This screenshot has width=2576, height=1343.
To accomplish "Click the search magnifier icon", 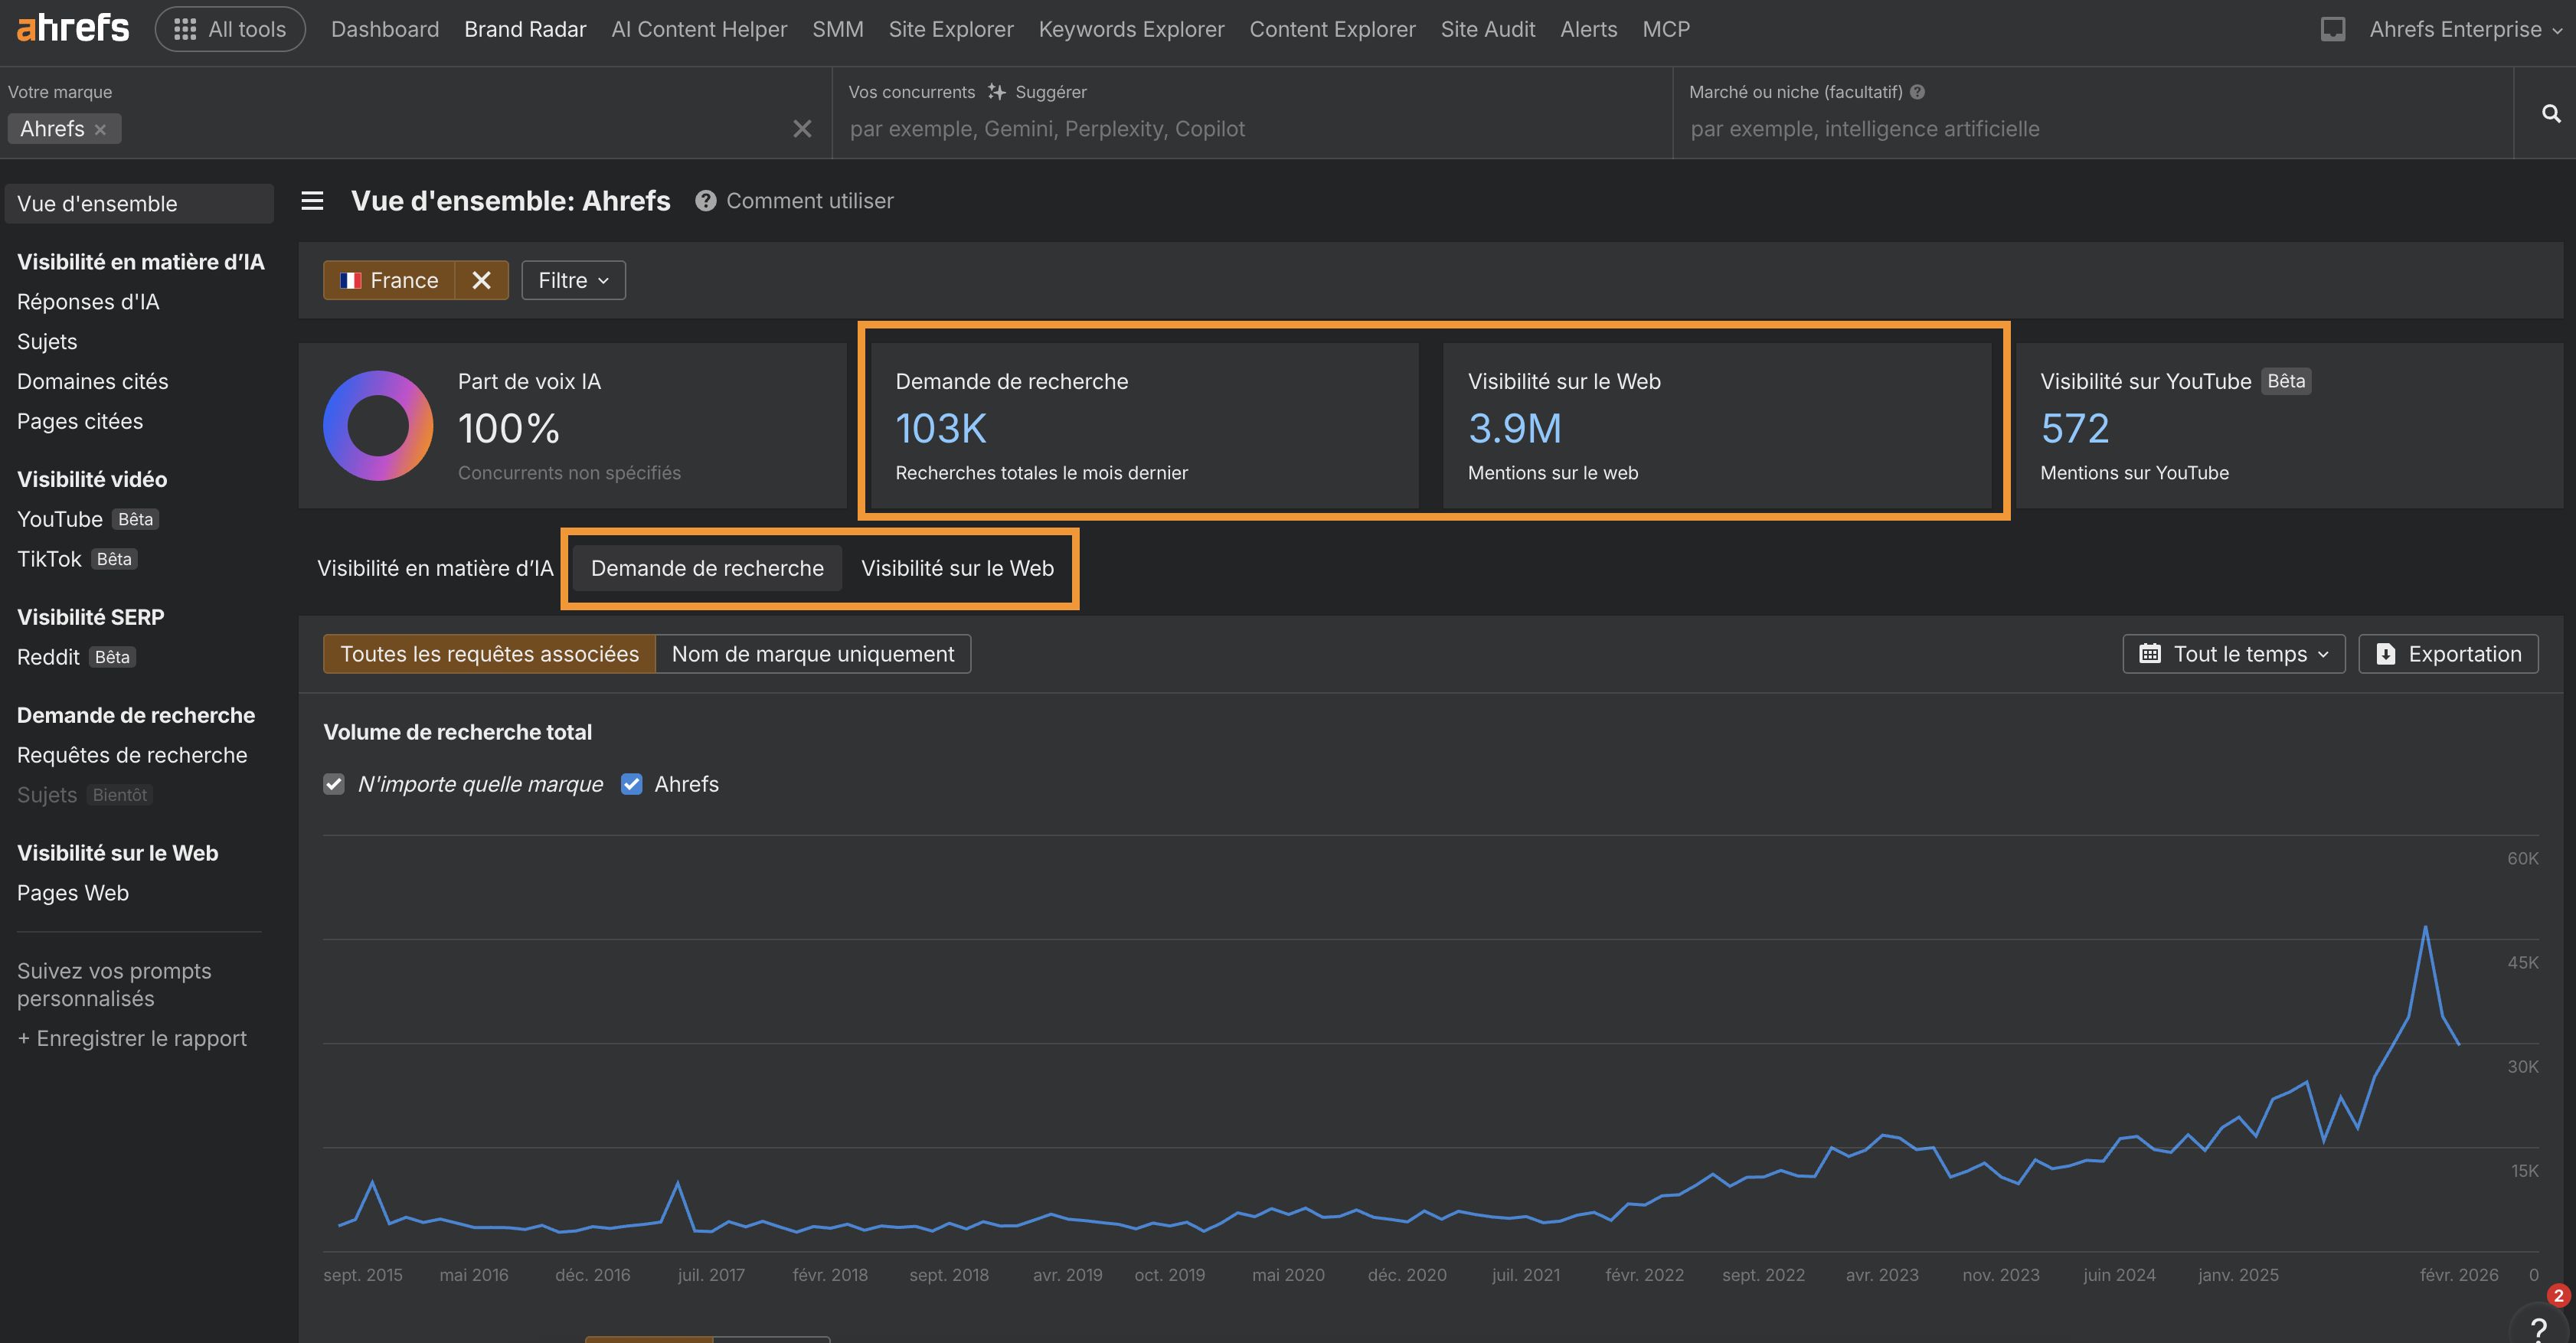I will click(x=2551, y=114).
